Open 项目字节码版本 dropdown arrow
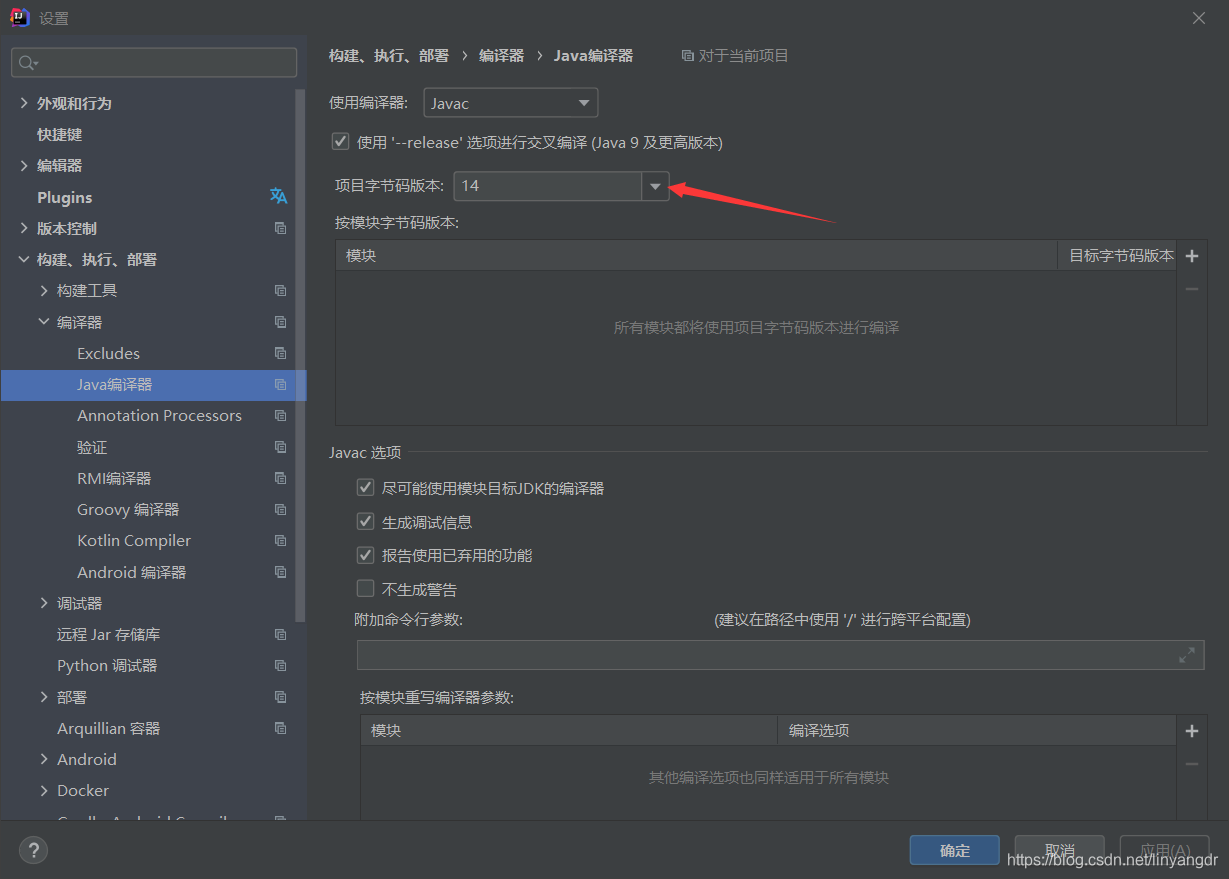The image size is (1229, 879). (655, 186)
